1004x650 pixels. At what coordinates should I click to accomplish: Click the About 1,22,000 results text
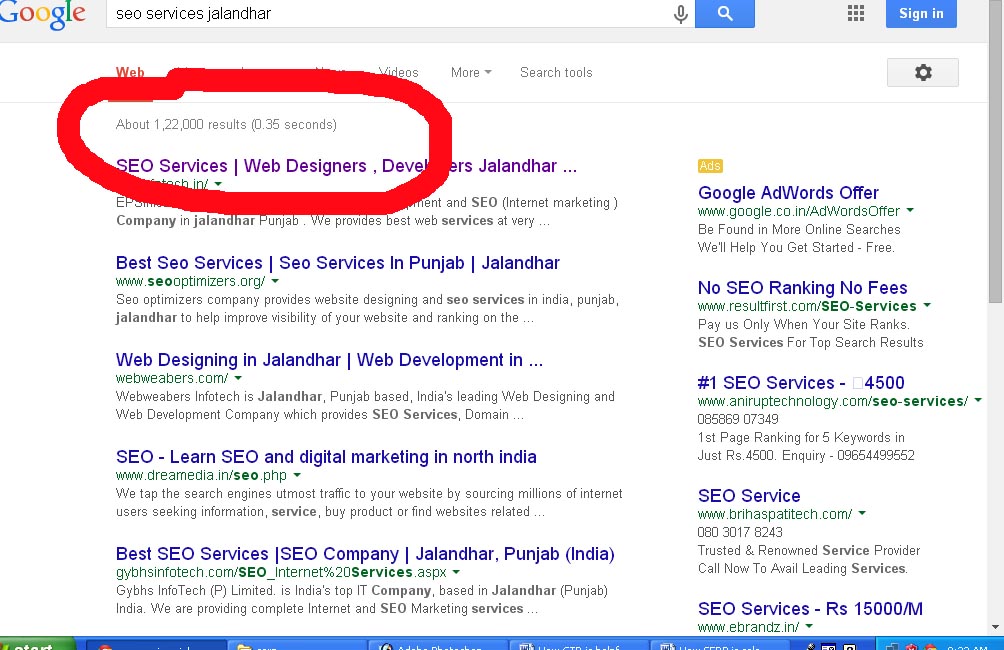pyautogui.click(x=226, y=124)
